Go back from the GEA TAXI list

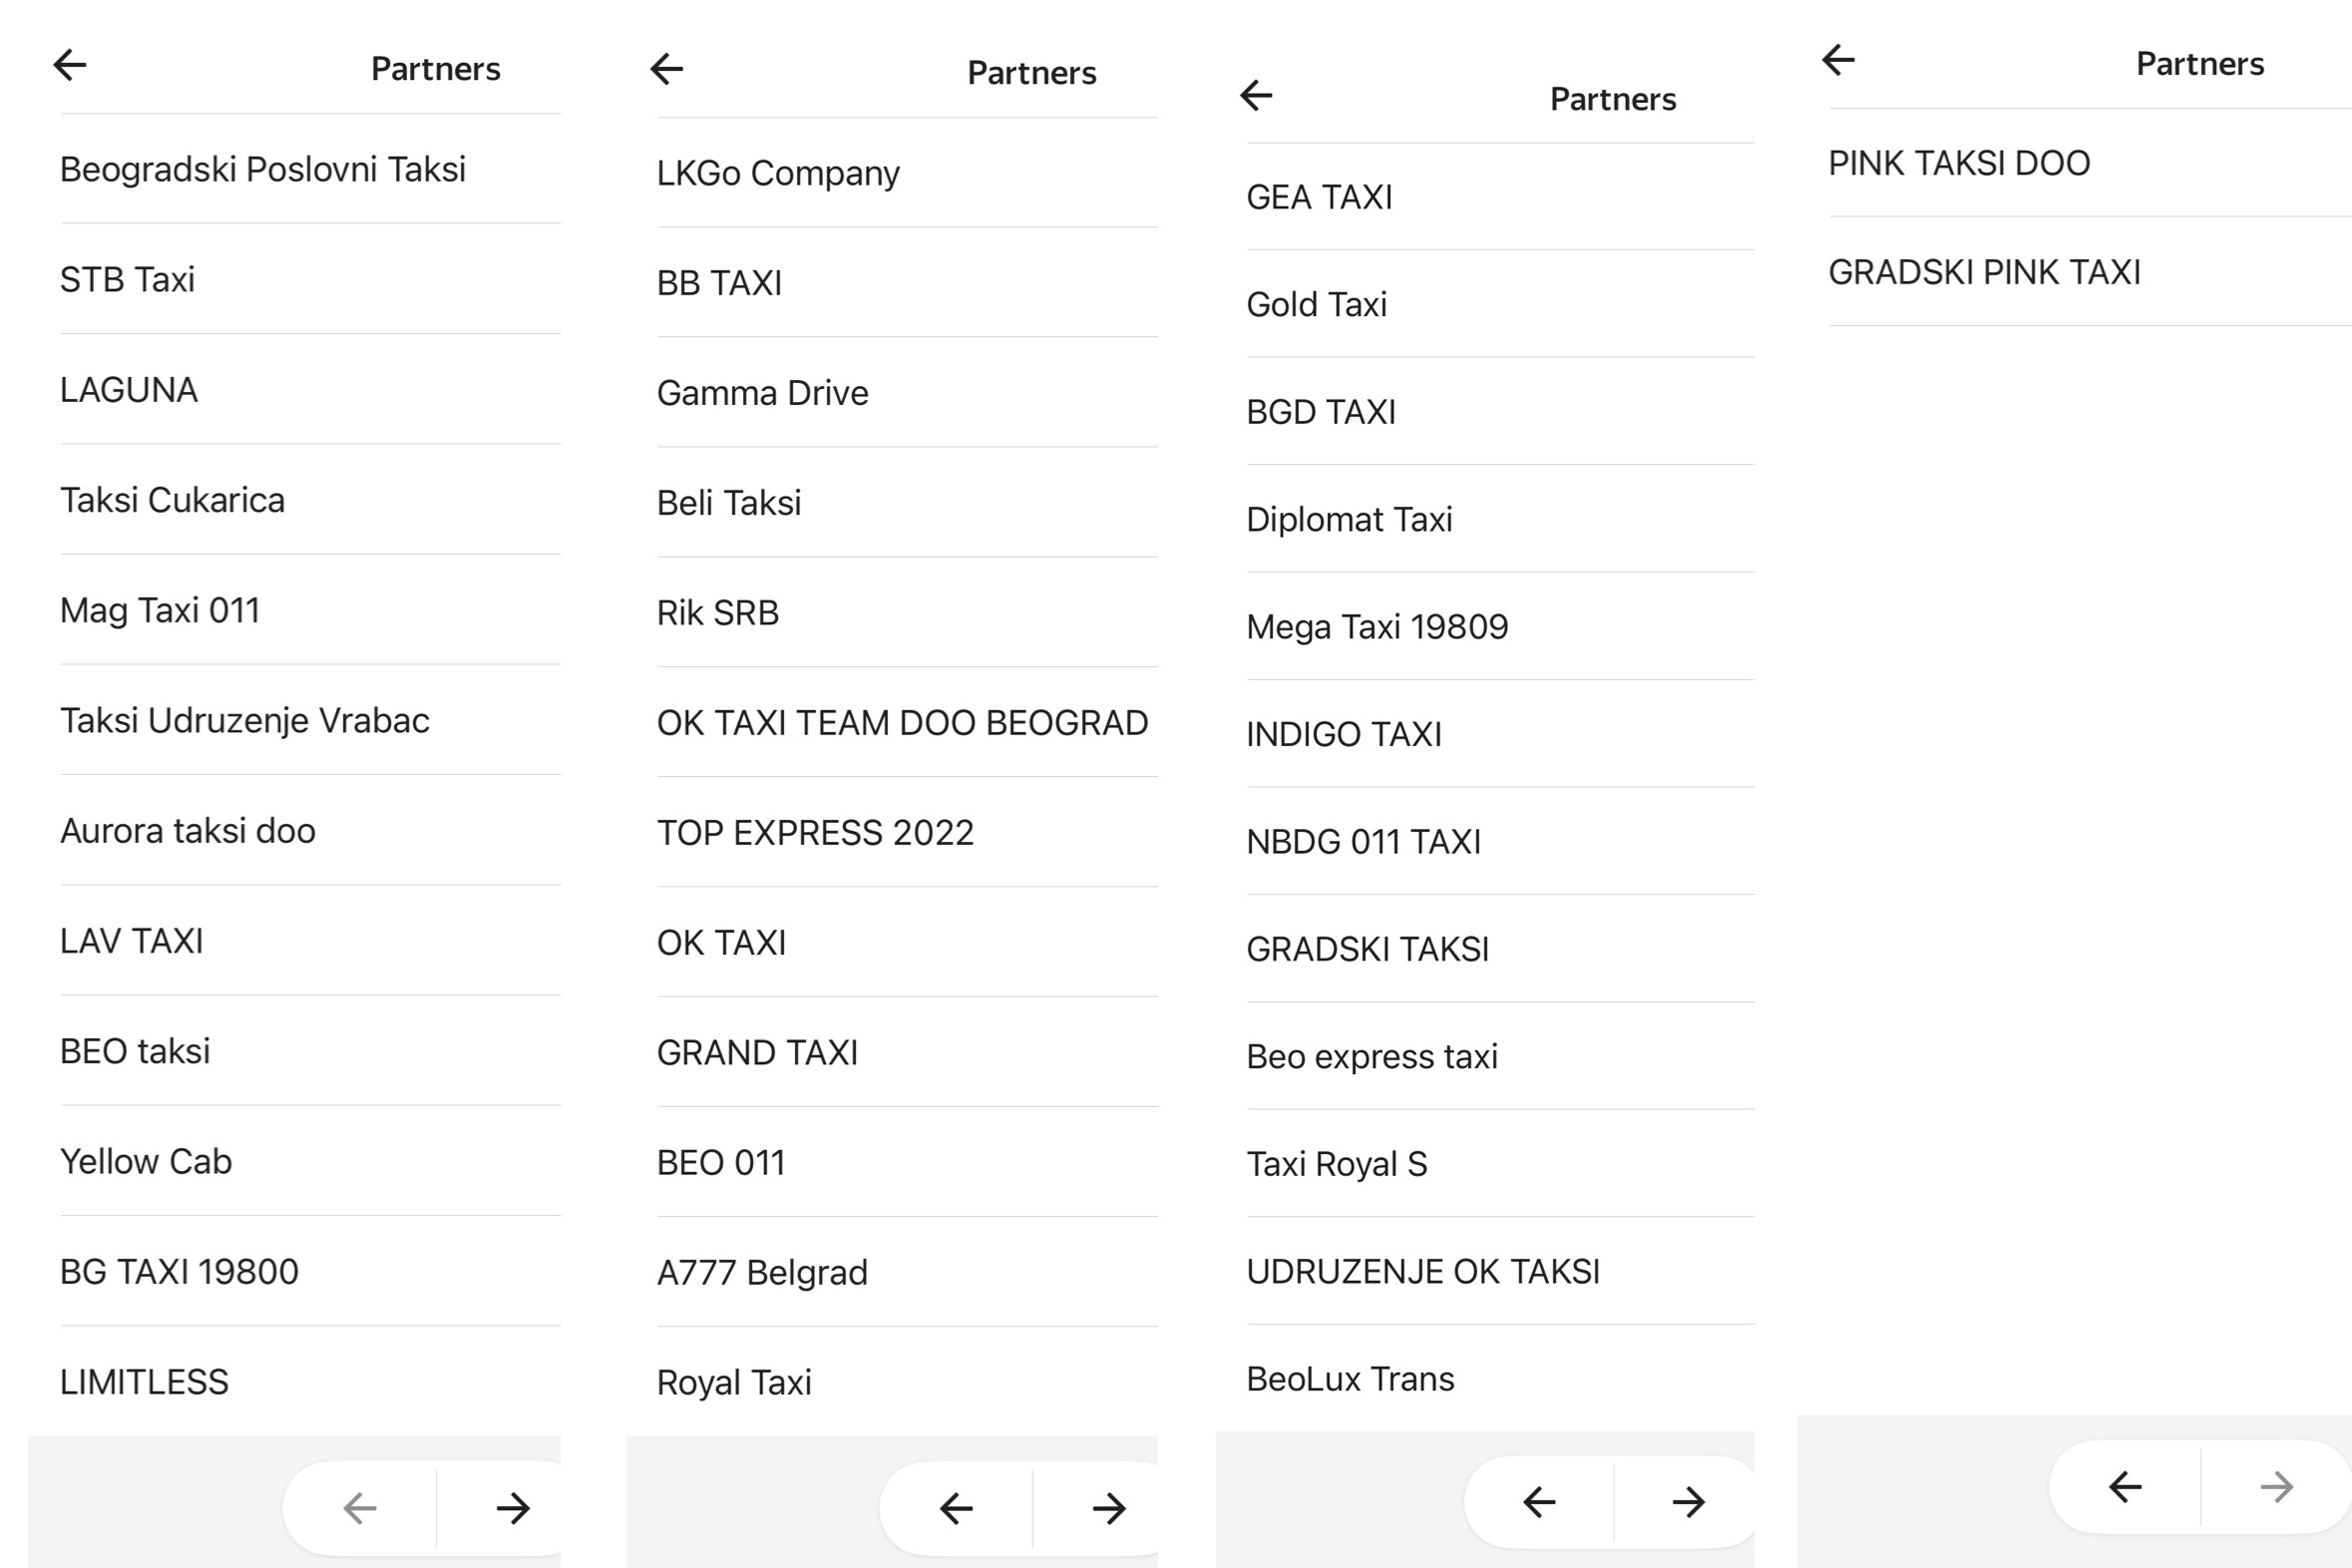[x=1256, y=96]
